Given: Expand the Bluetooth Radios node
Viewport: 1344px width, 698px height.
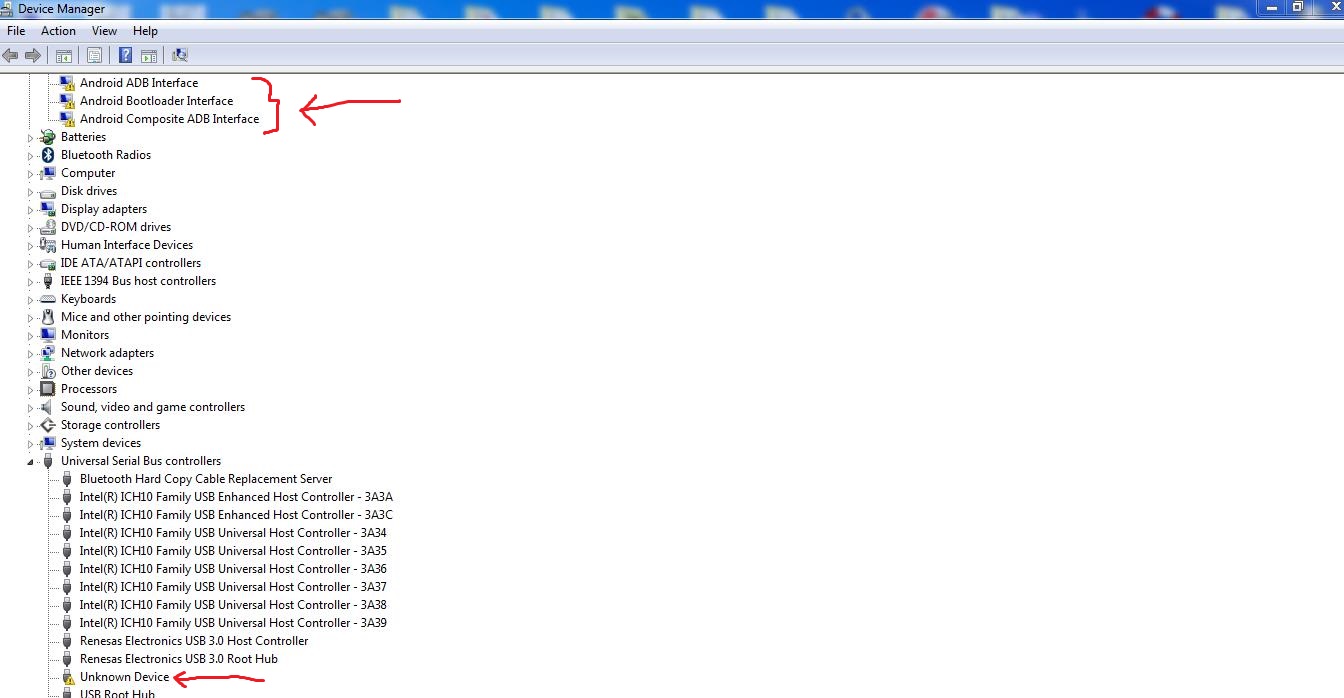Looking at the screenshot, I should coord(30,155).
